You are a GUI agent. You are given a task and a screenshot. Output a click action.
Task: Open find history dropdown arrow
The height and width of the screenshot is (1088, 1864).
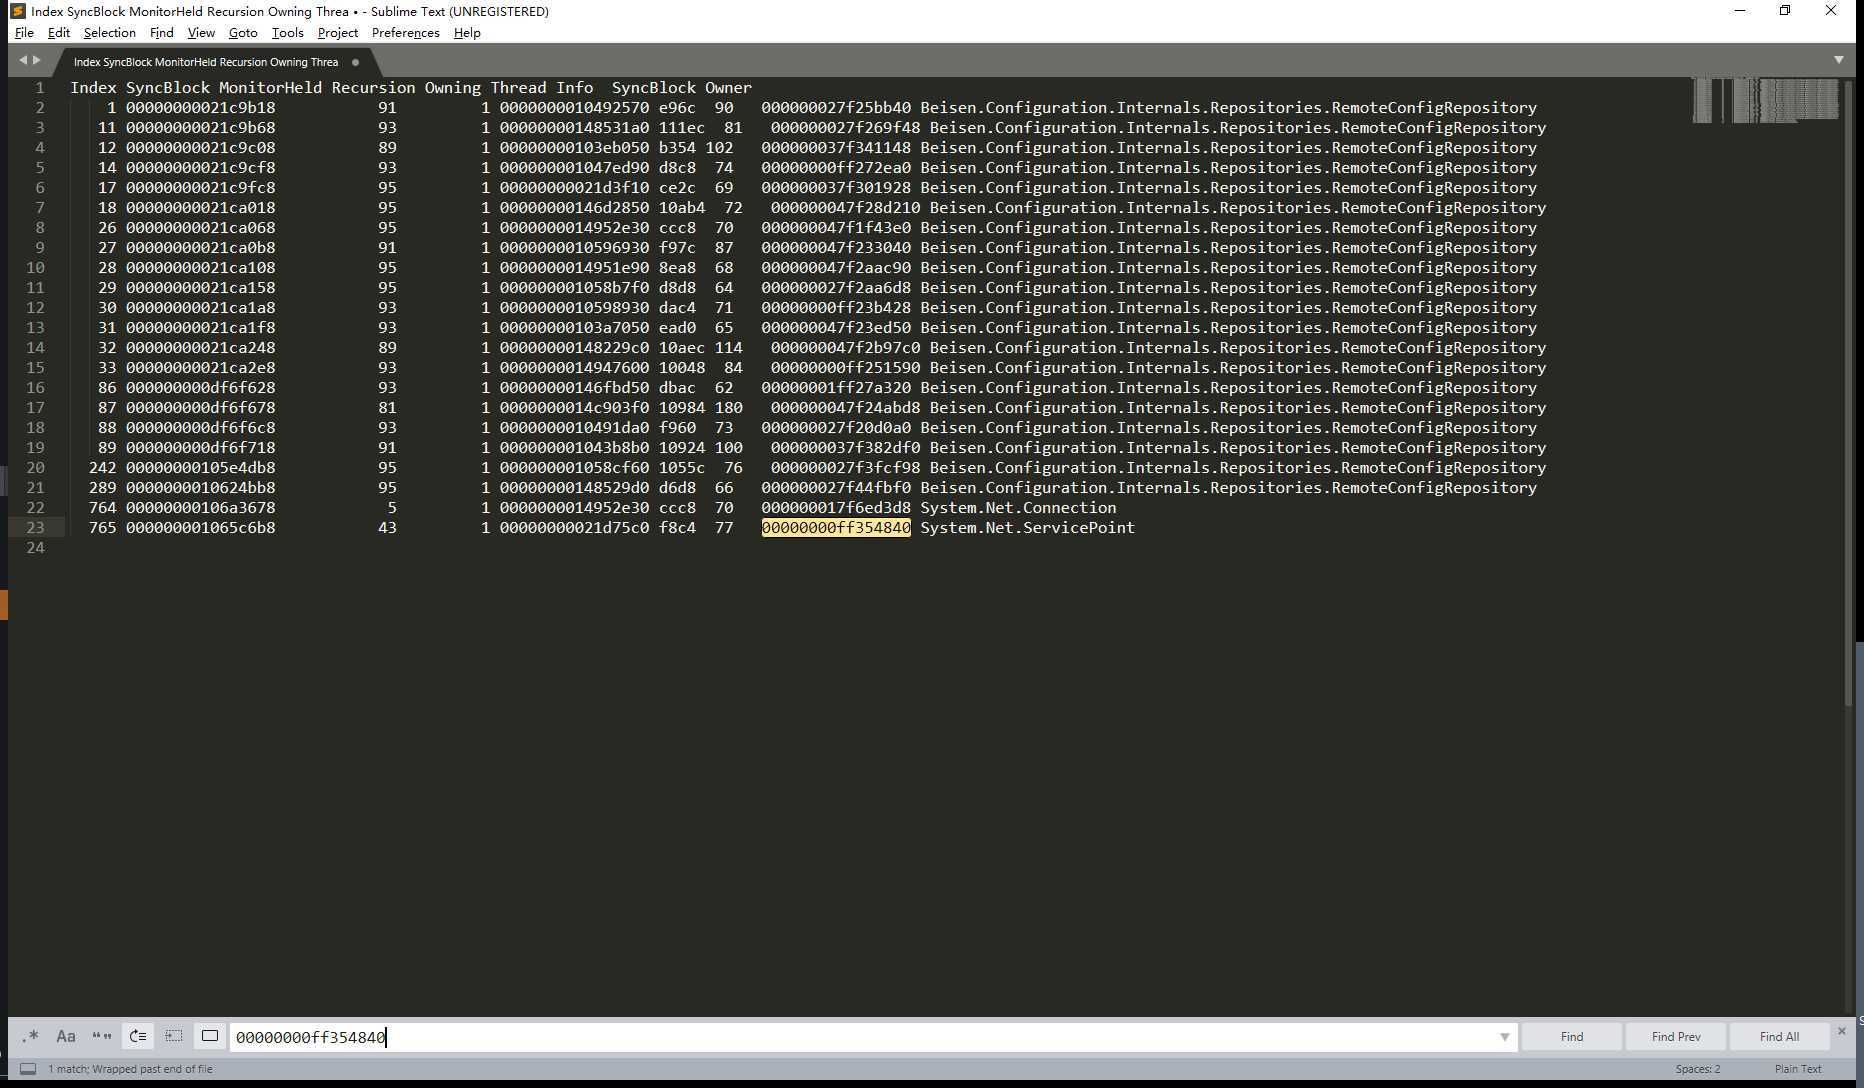click(1504, 1037)
